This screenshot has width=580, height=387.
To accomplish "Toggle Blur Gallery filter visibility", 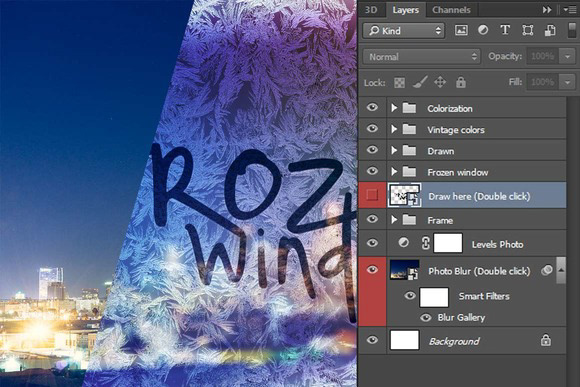I will pyautogui.click(x=426, y=317).
